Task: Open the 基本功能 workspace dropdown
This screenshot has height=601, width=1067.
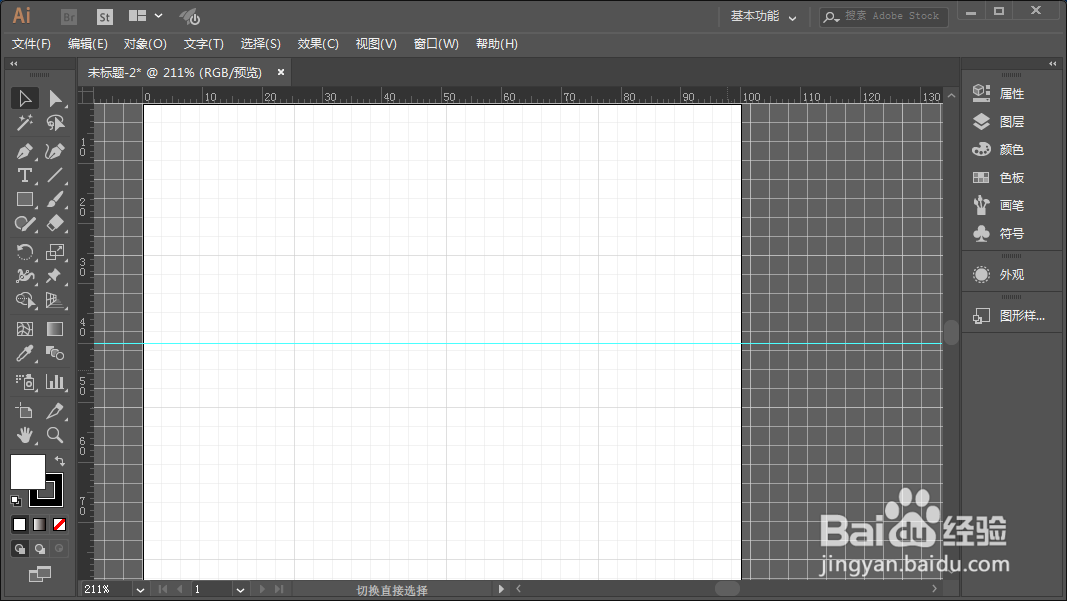Action: 764,16
